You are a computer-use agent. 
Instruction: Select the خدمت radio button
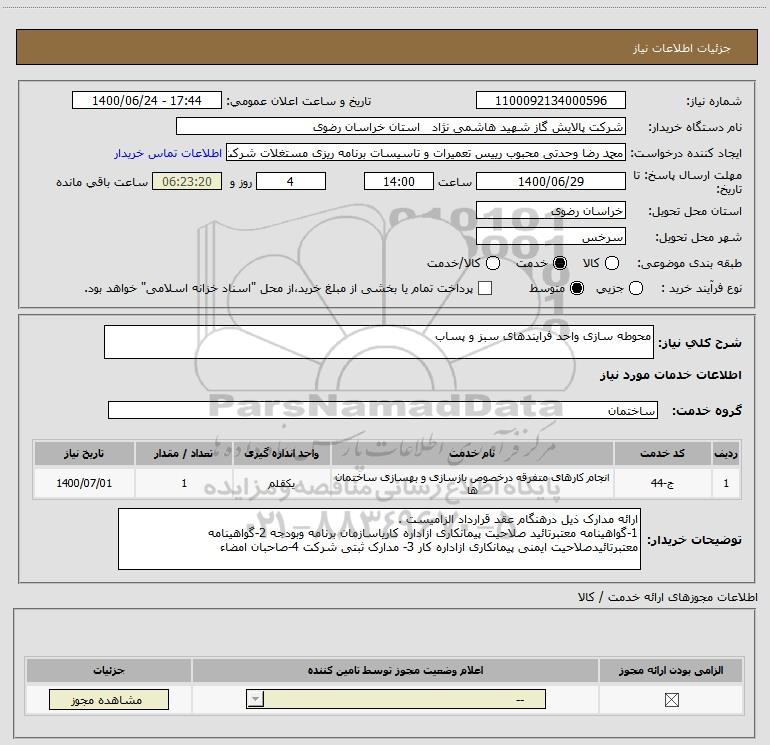tap(560, 263)
